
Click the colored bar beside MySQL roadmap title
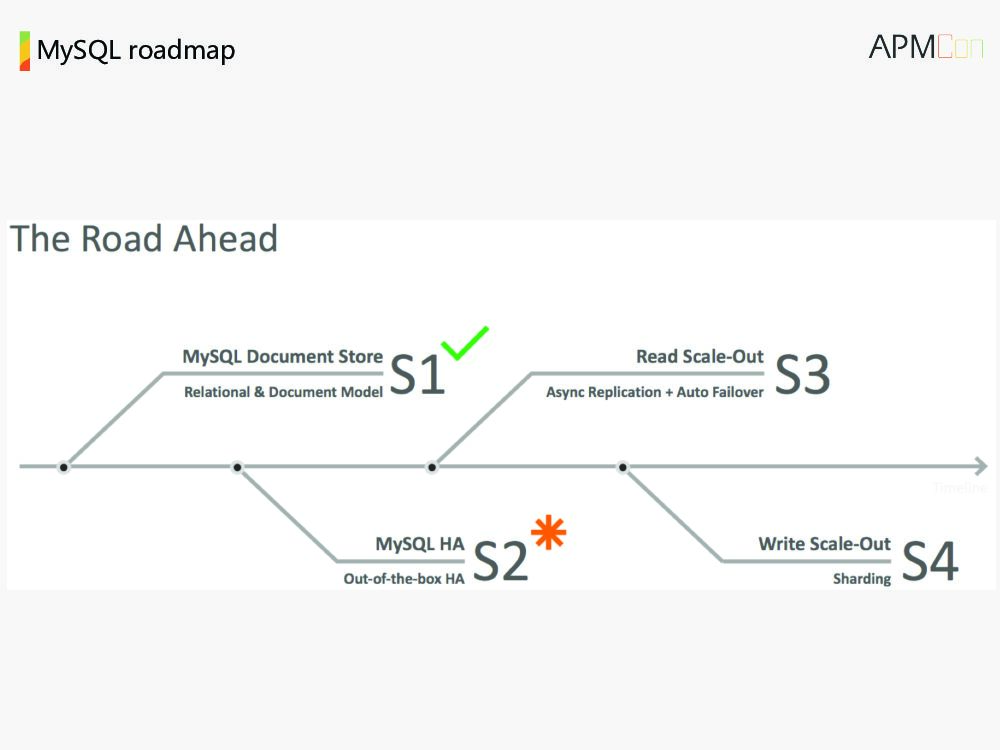tap(24, 50)
